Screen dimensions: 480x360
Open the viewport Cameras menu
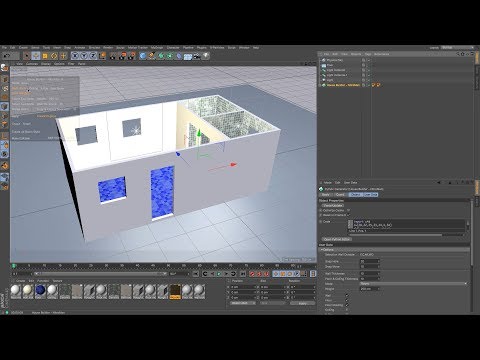tap(32, 64)
